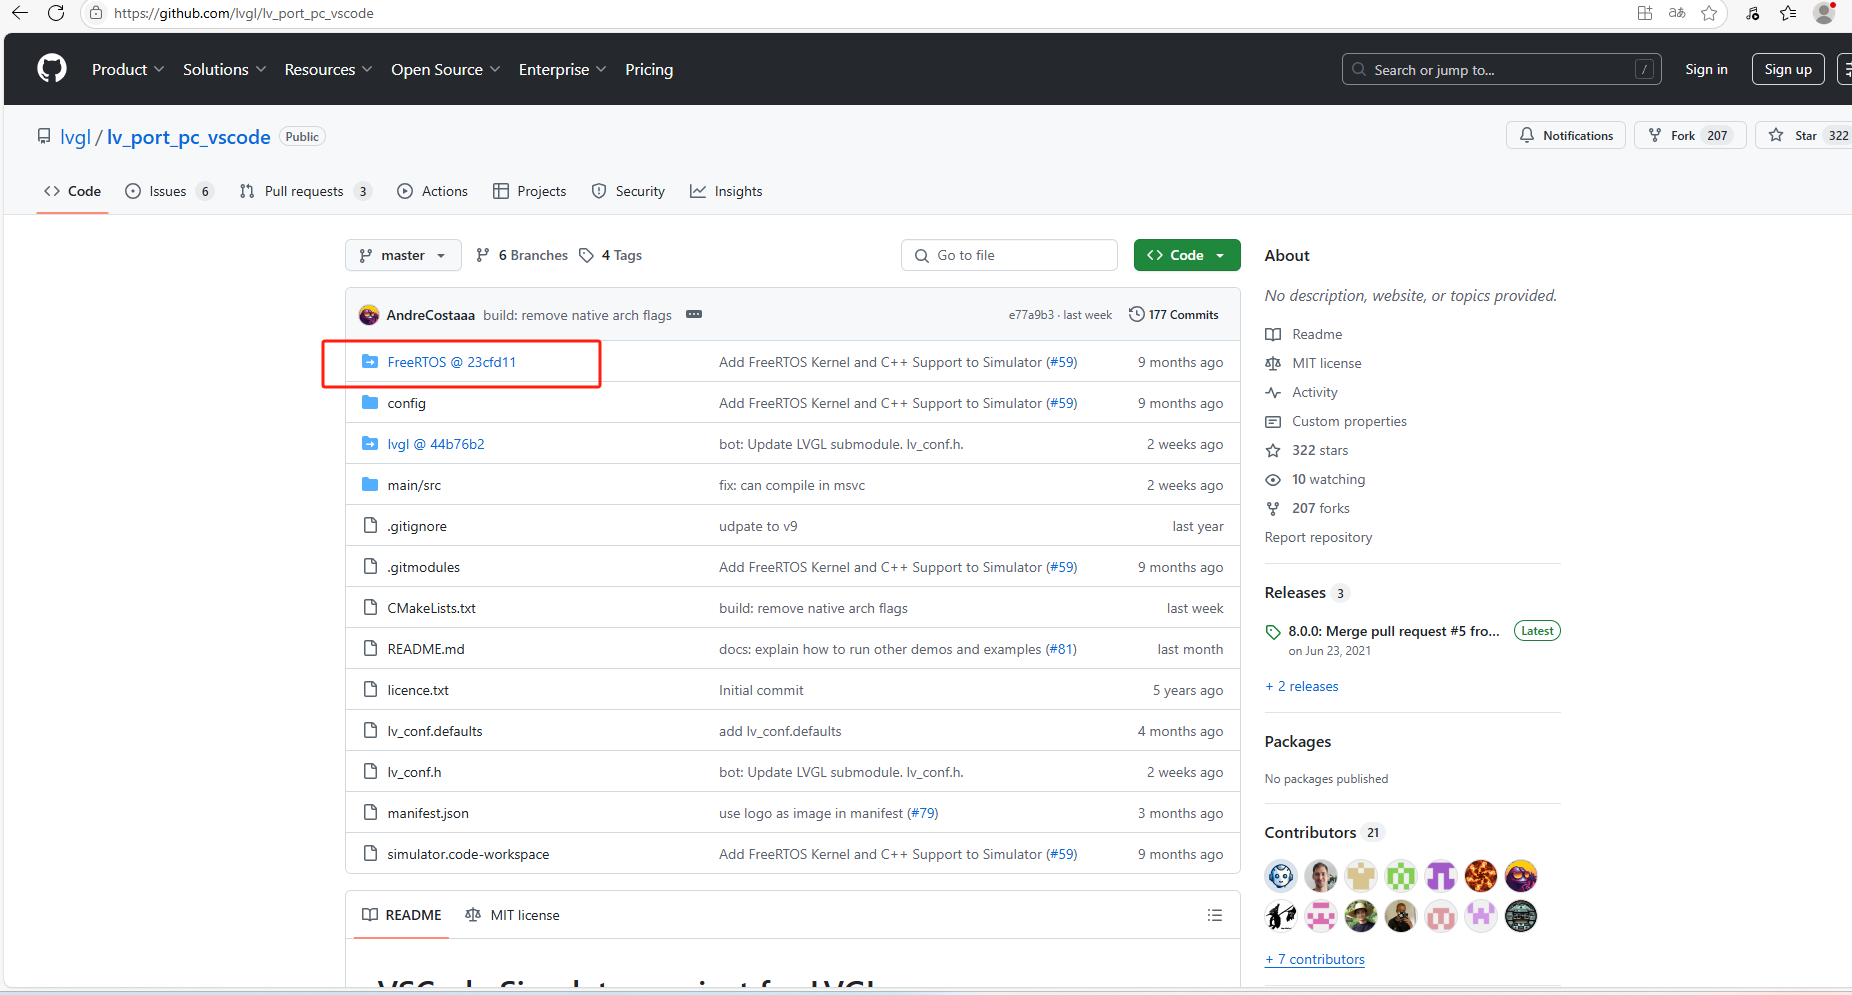Screen dimensions: 1852x995
Task: Expand Enterprise menu
Action: (x=562, y=69)
